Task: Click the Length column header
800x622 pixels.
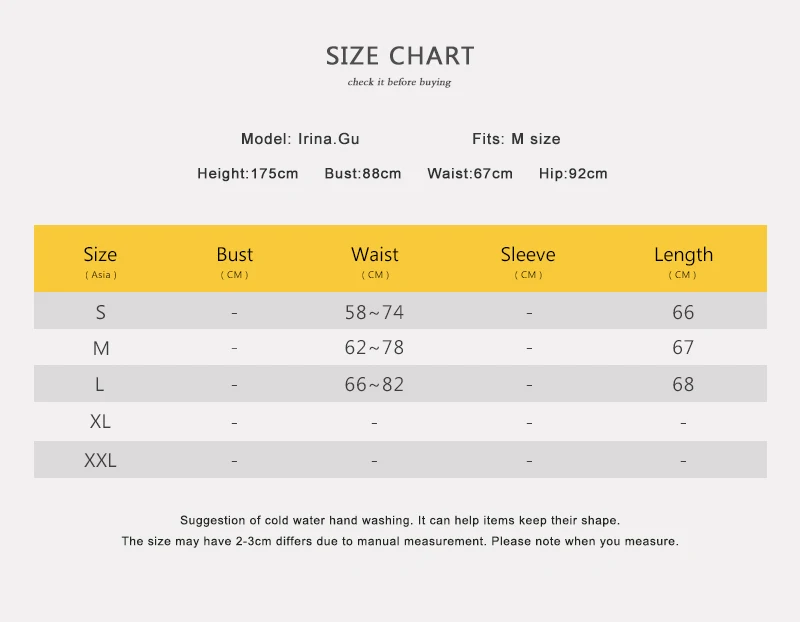Action: click(x=683, y=261)
